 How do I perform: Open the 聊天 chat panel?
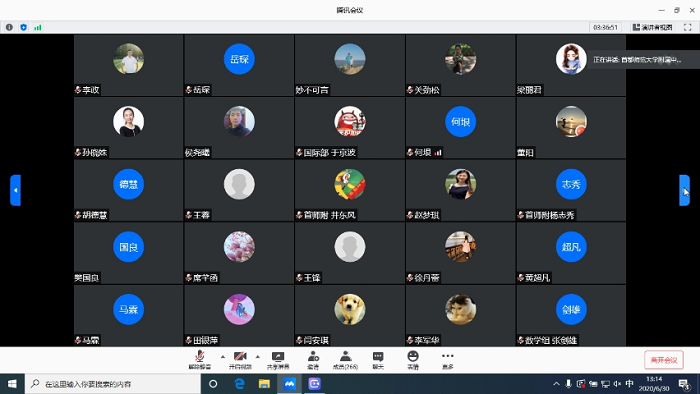(378, 360)
